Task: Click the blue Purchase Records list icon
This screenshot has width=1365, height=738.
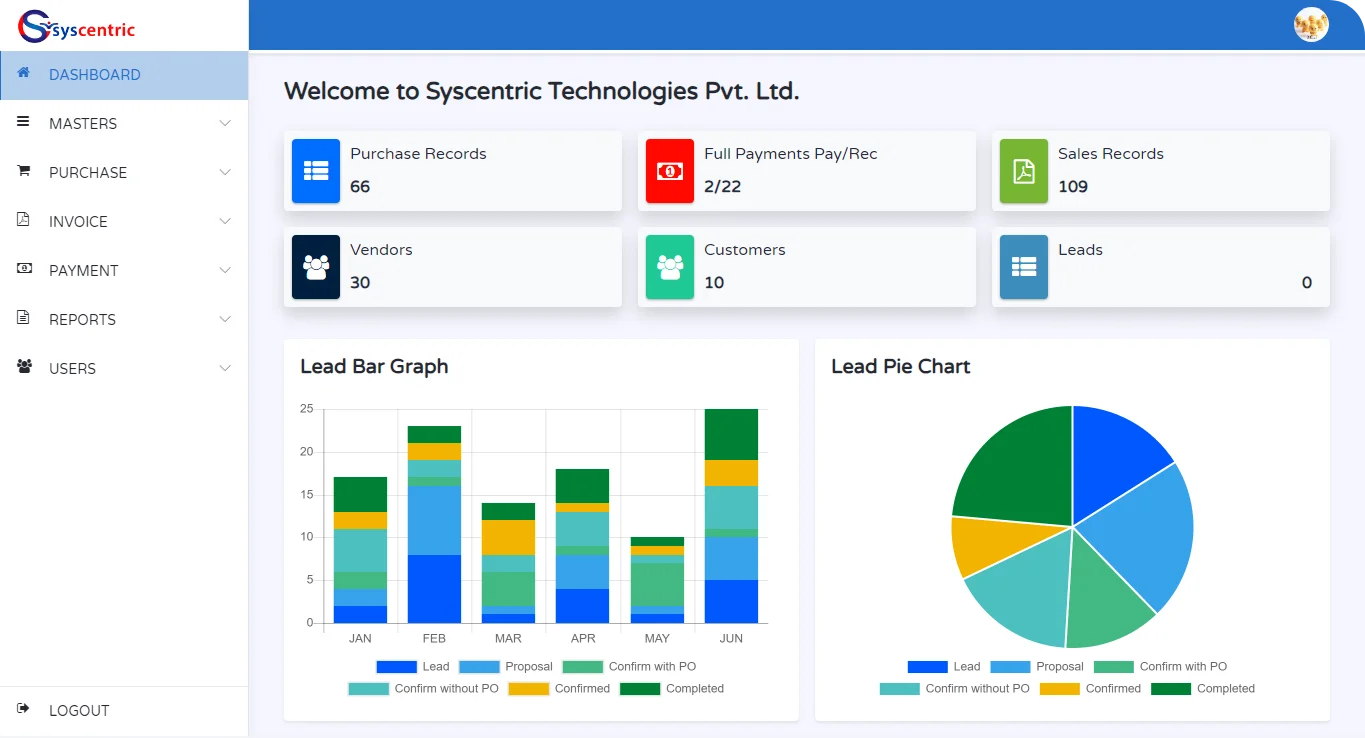Action: click(x=316, y=171)
